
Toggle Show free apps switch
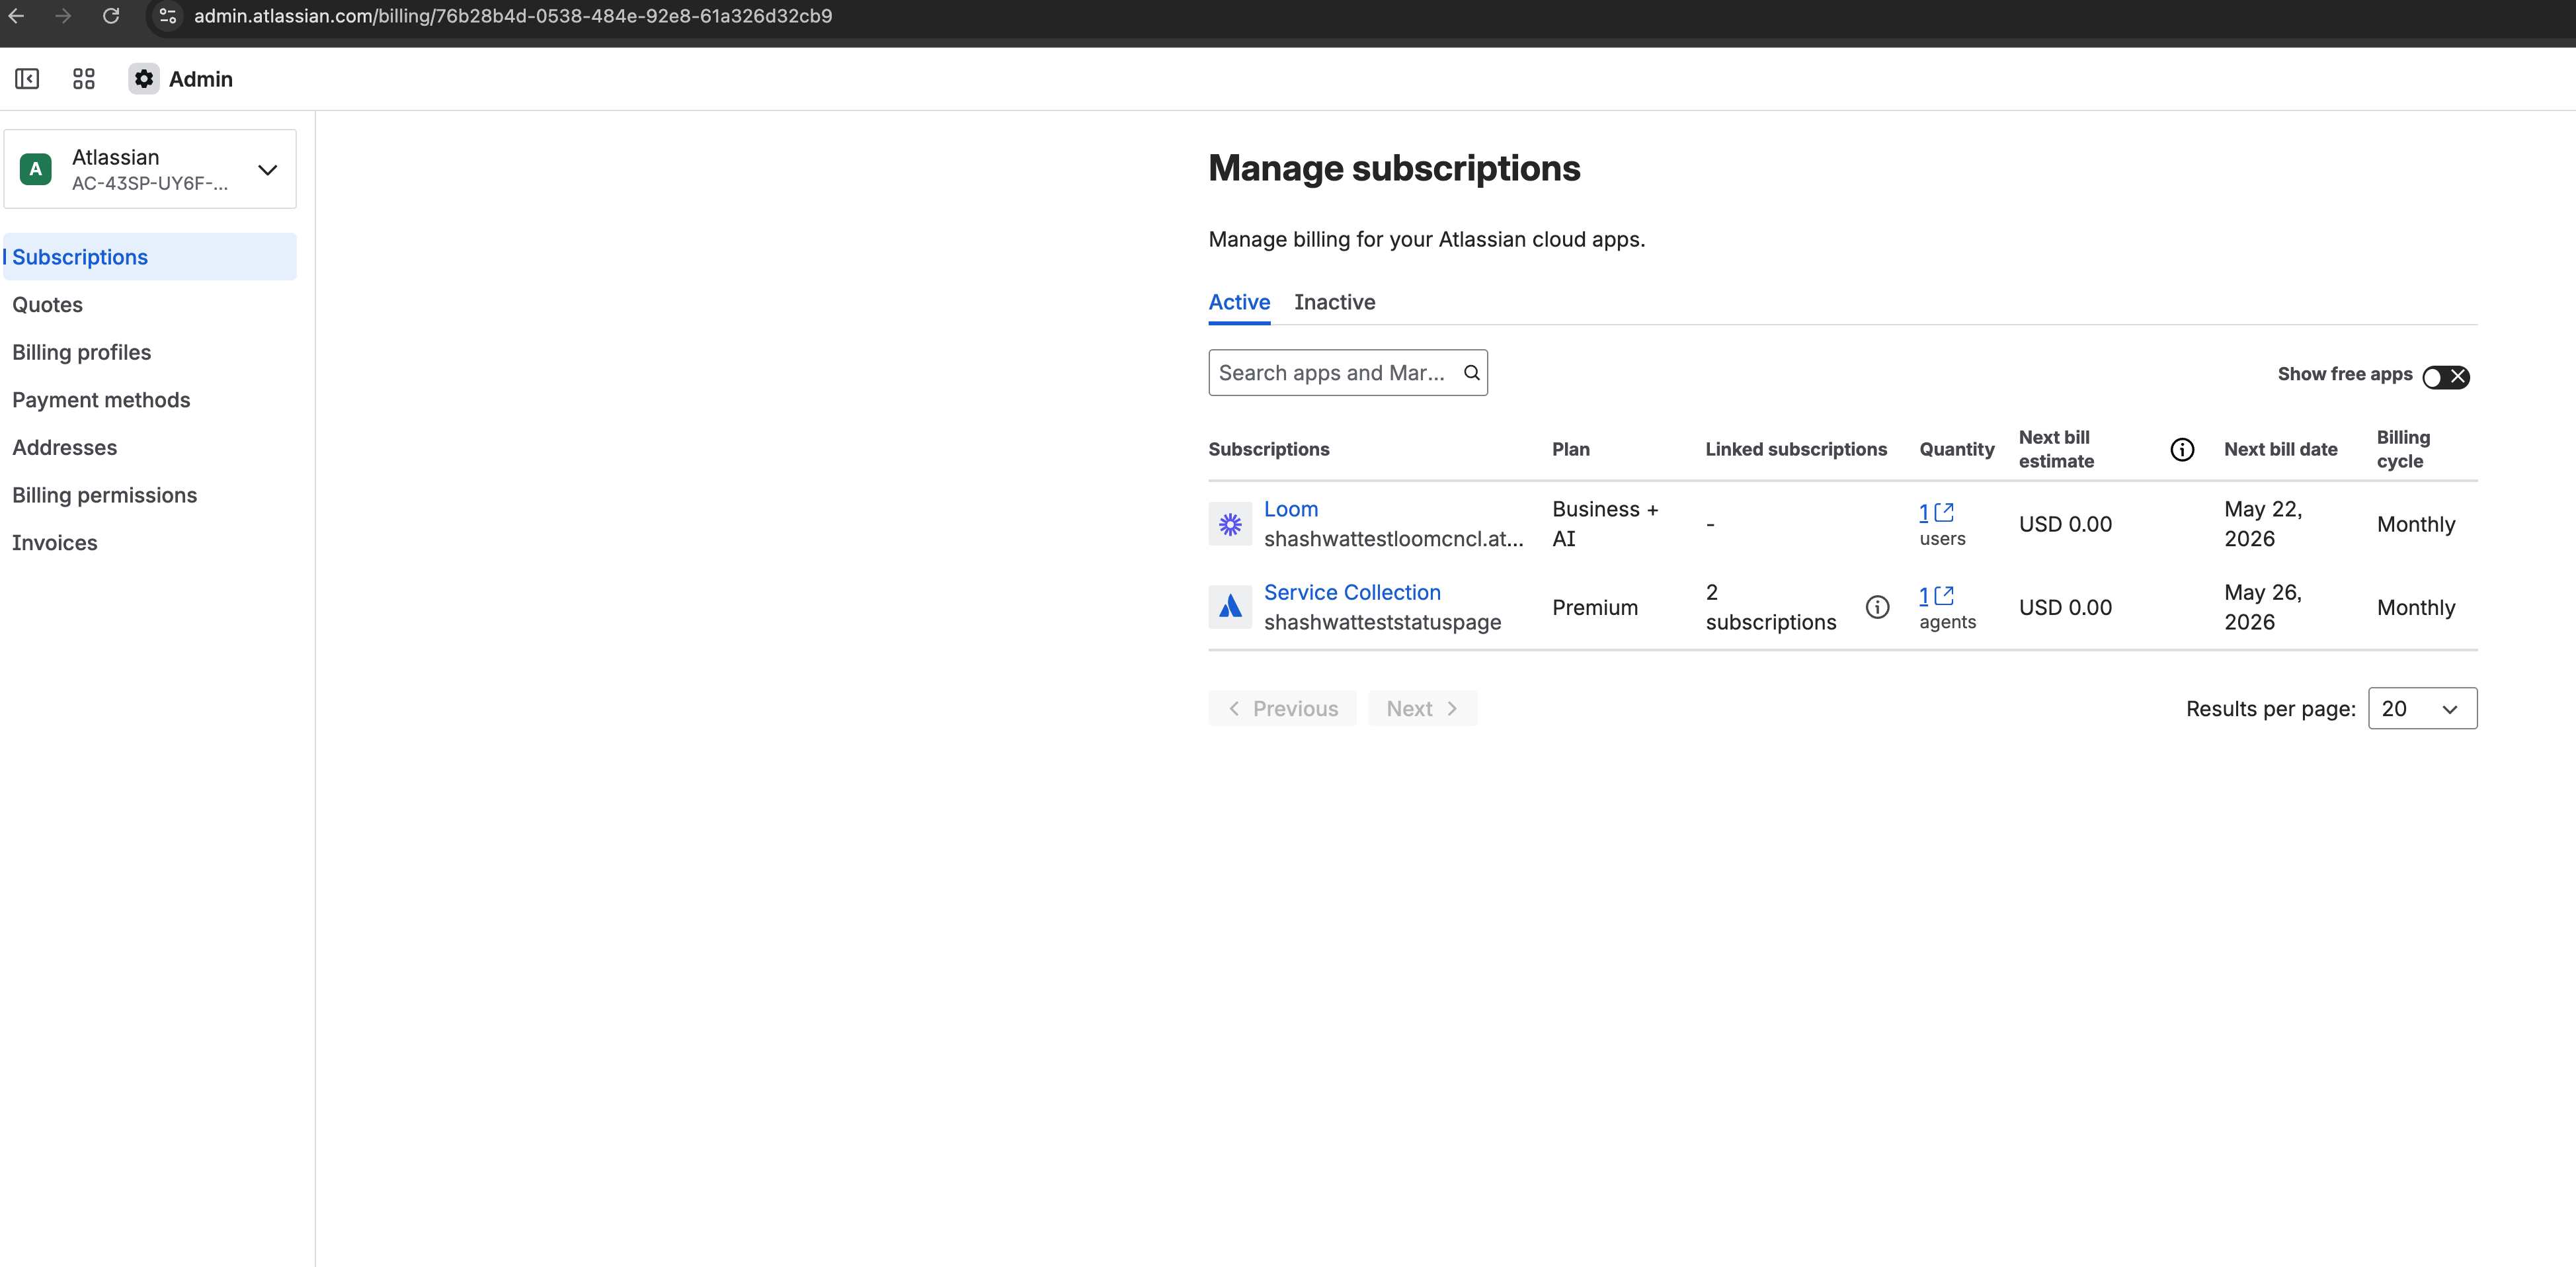[x=2446, y=377]
